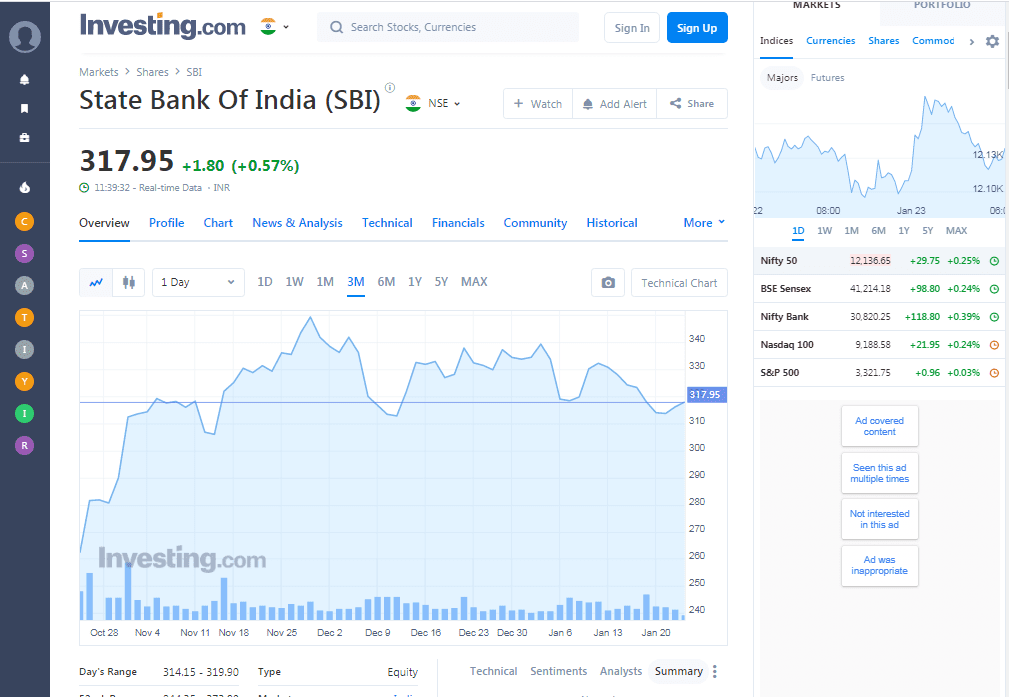
Task: Open the Community tab
Action: pyautogui.click(x=535, y=223)
